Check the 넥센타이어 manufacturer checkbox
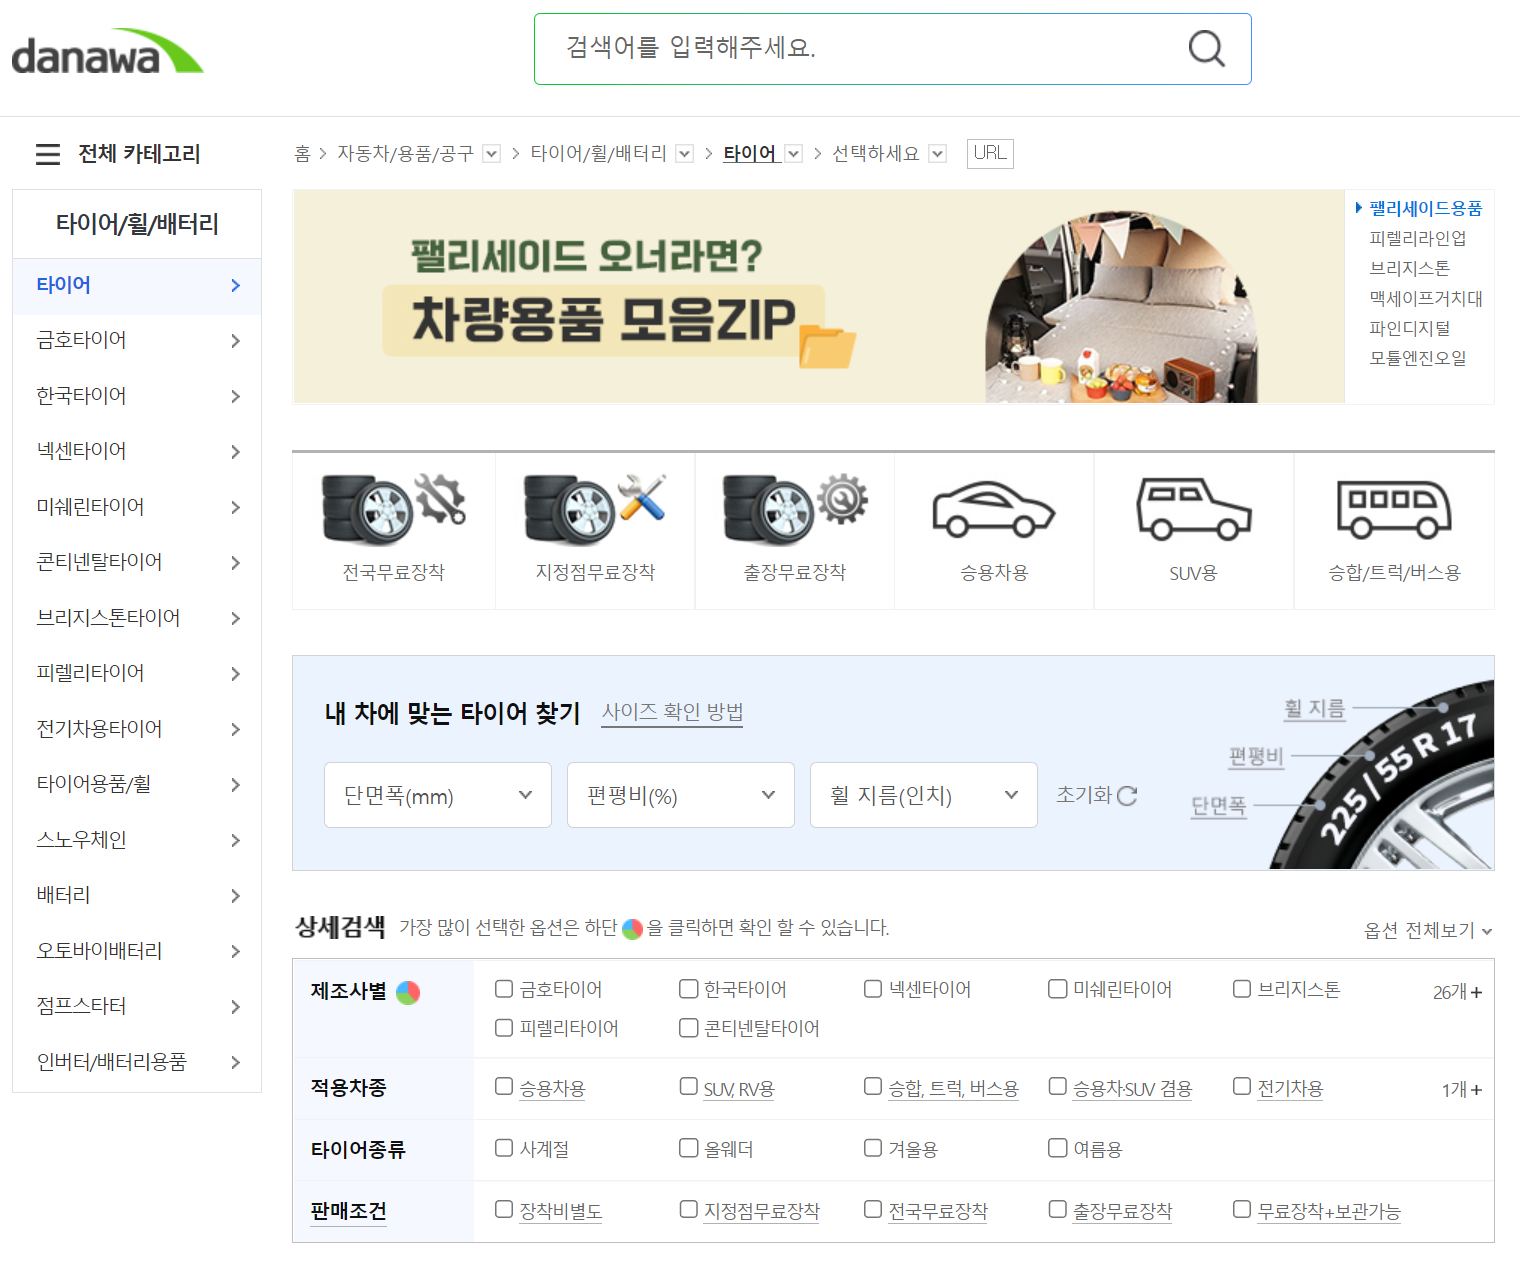The height and width of the screenshot is (1269, 1520). tap(873, 989)
